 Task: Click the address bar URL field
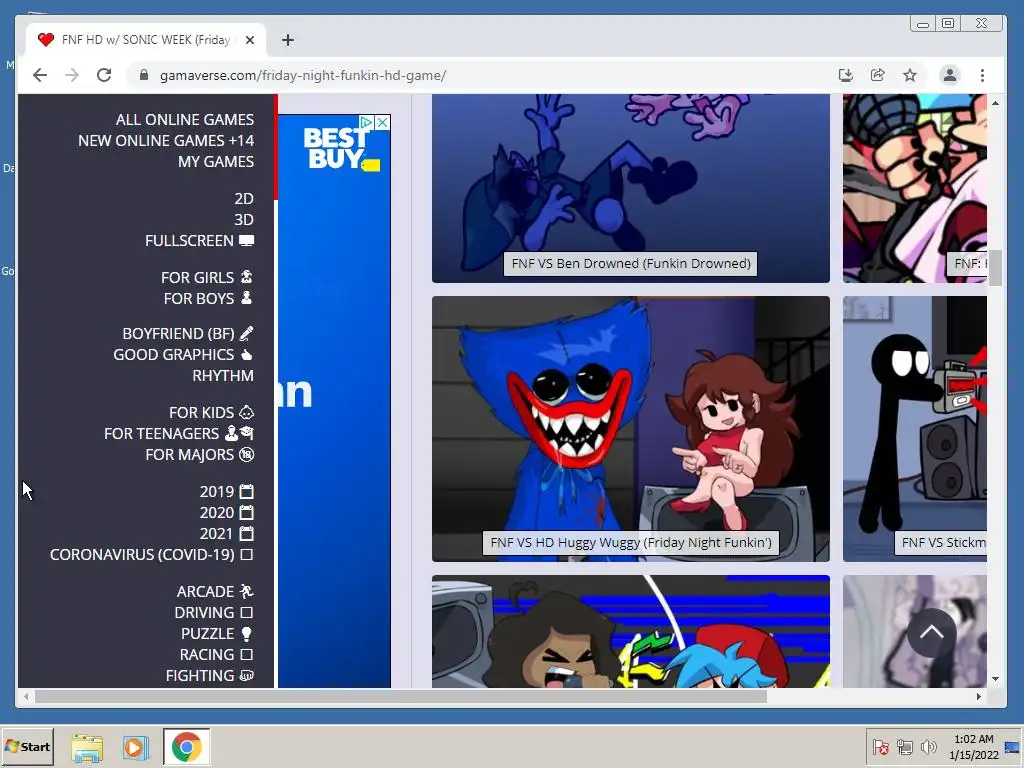pos(303,75)
